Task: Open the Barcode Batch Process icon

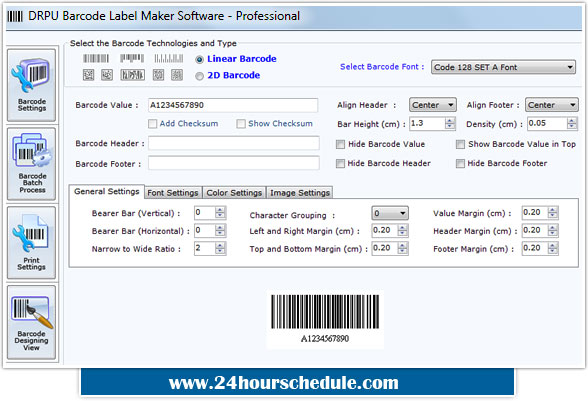Action: (32, 164)
